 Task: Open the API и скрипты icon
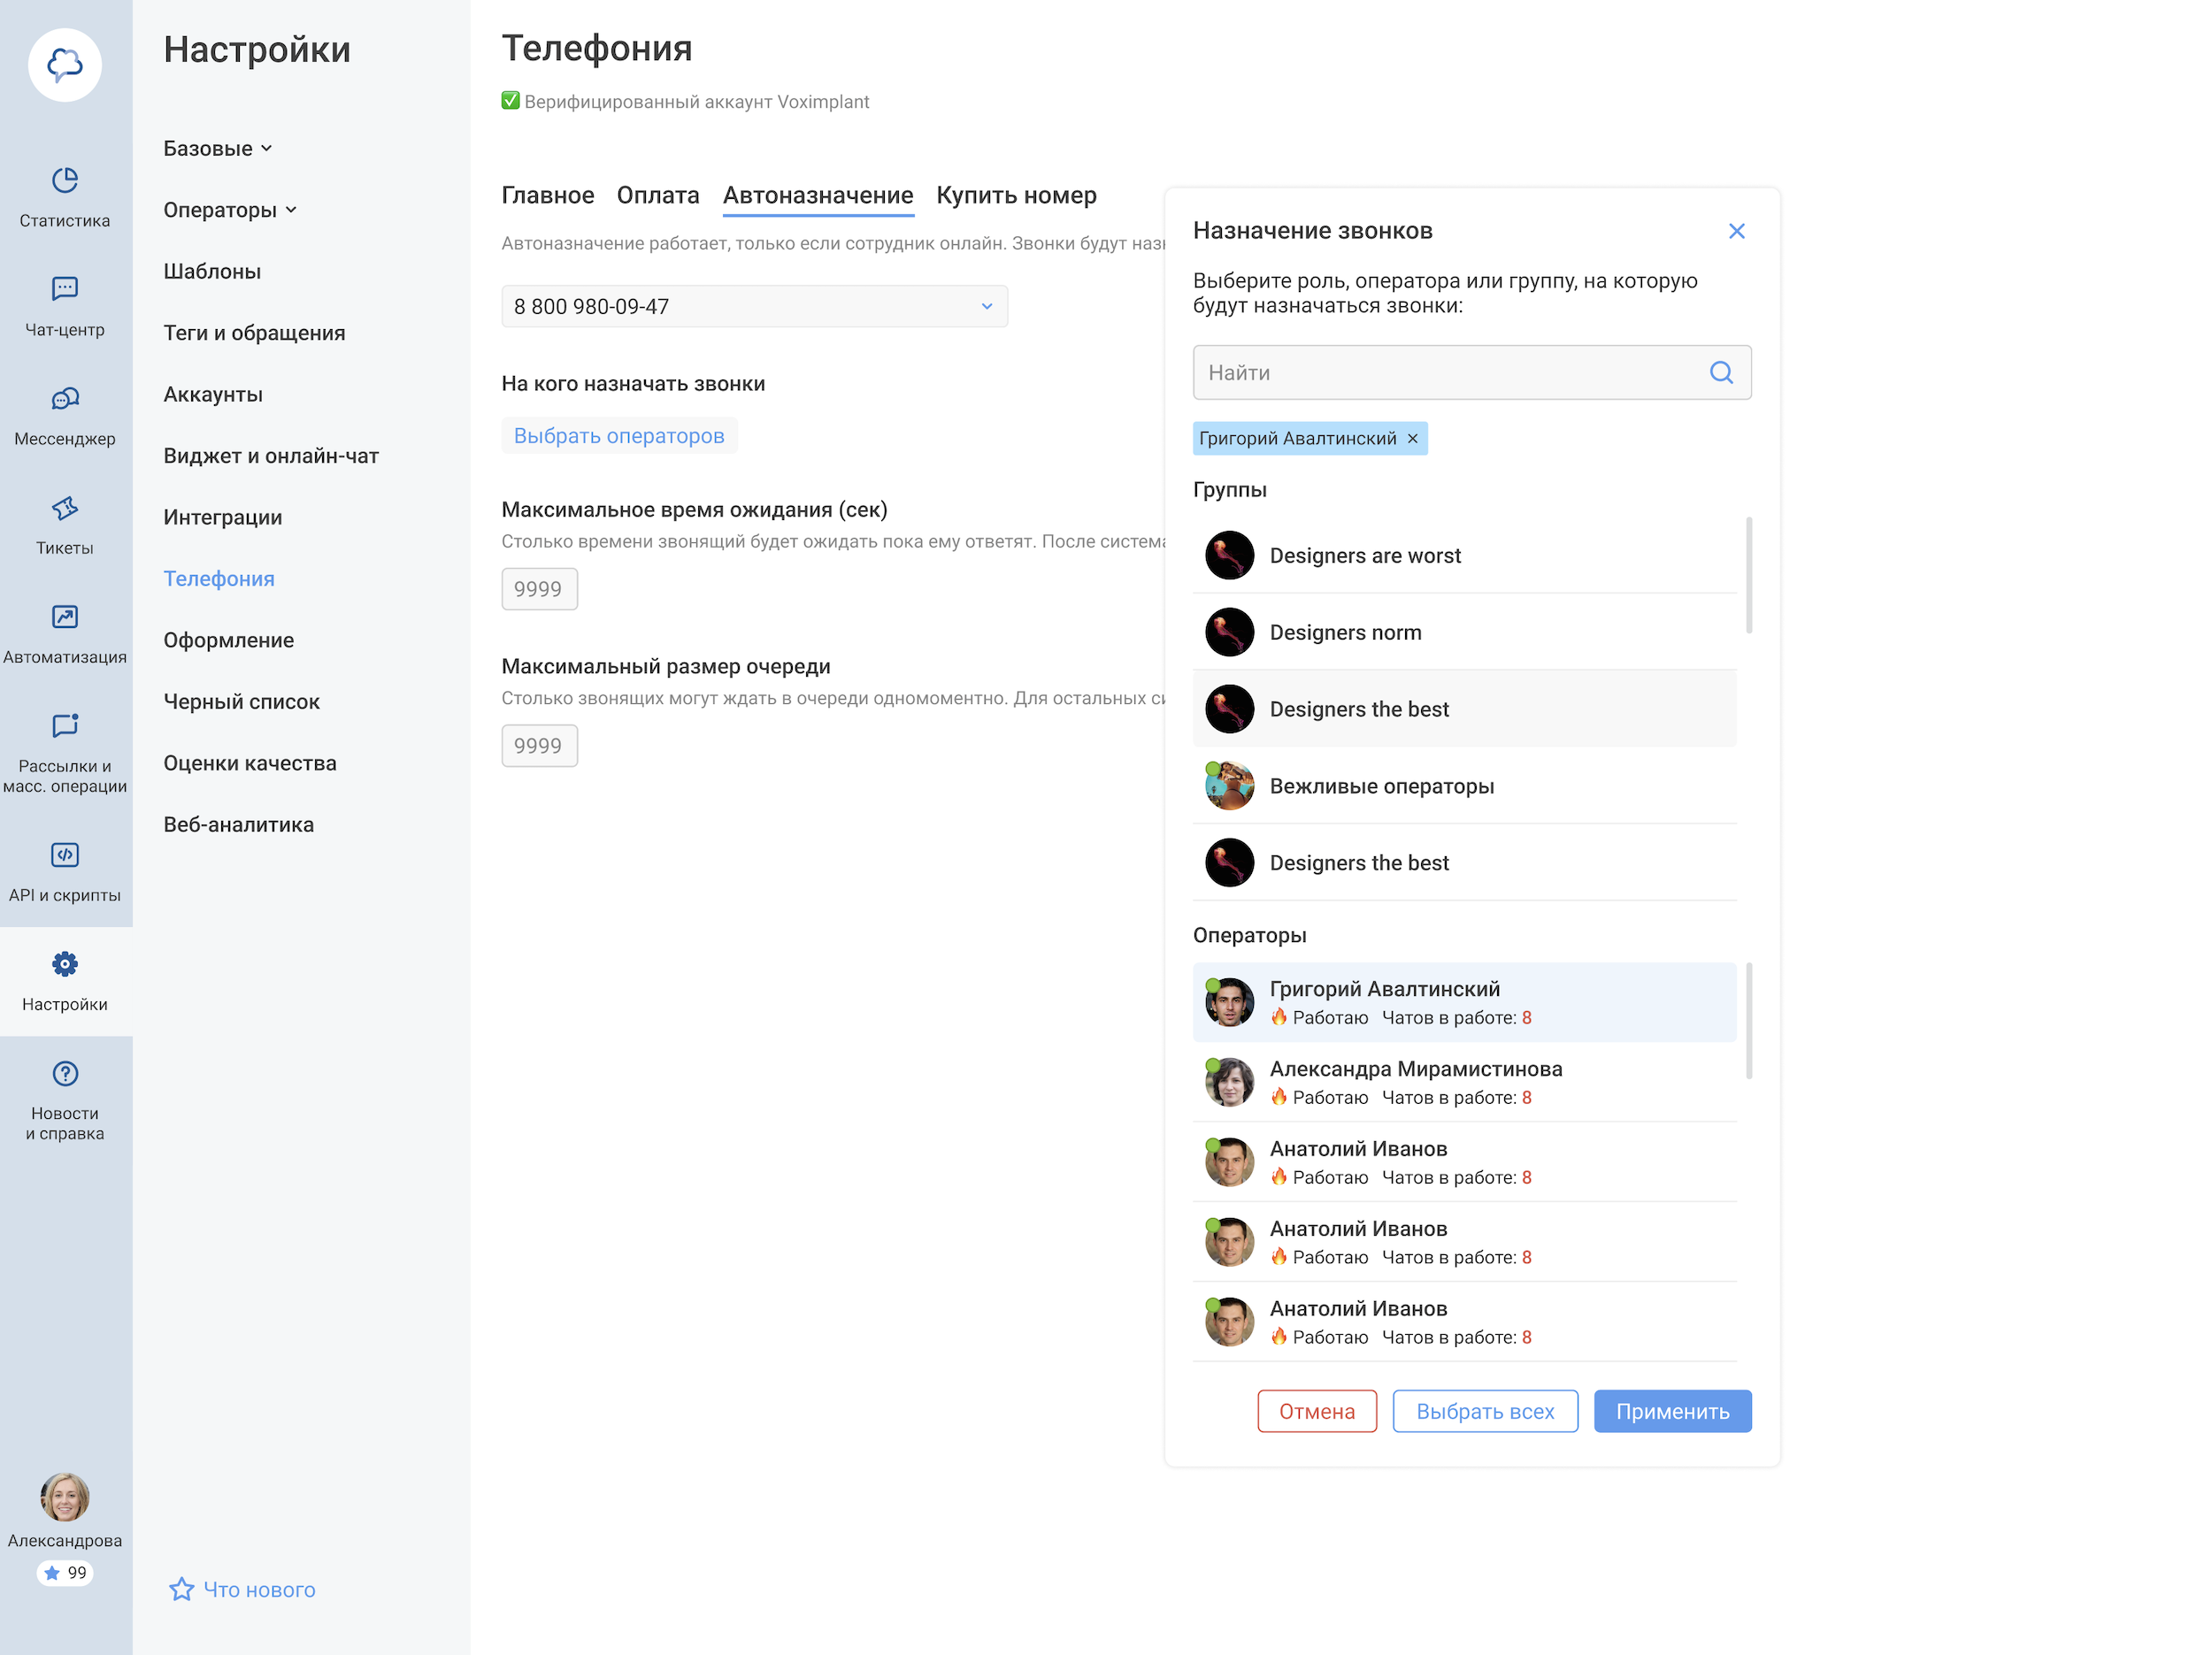click(65, 855)
